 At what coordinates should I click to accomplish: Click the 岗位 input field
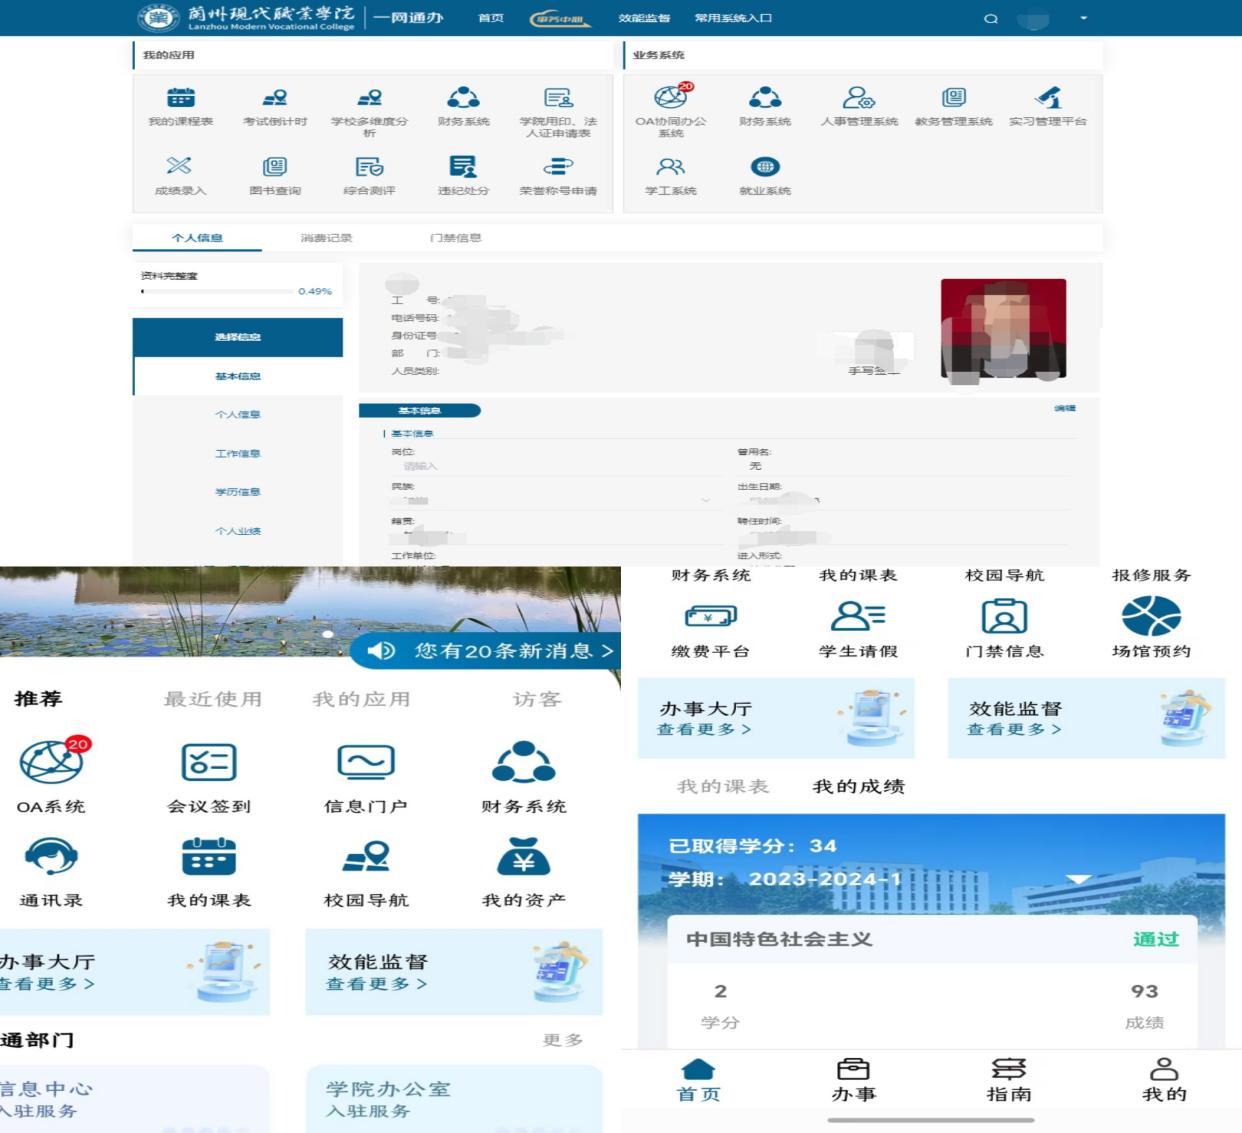click(x=550, y=466)
